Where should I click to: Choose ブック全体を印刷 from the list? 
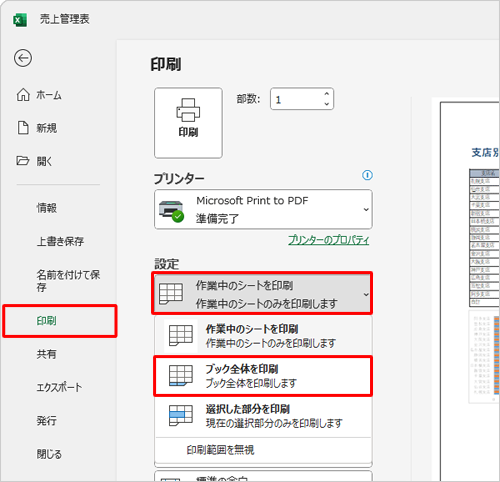click(x=263, y=376)
